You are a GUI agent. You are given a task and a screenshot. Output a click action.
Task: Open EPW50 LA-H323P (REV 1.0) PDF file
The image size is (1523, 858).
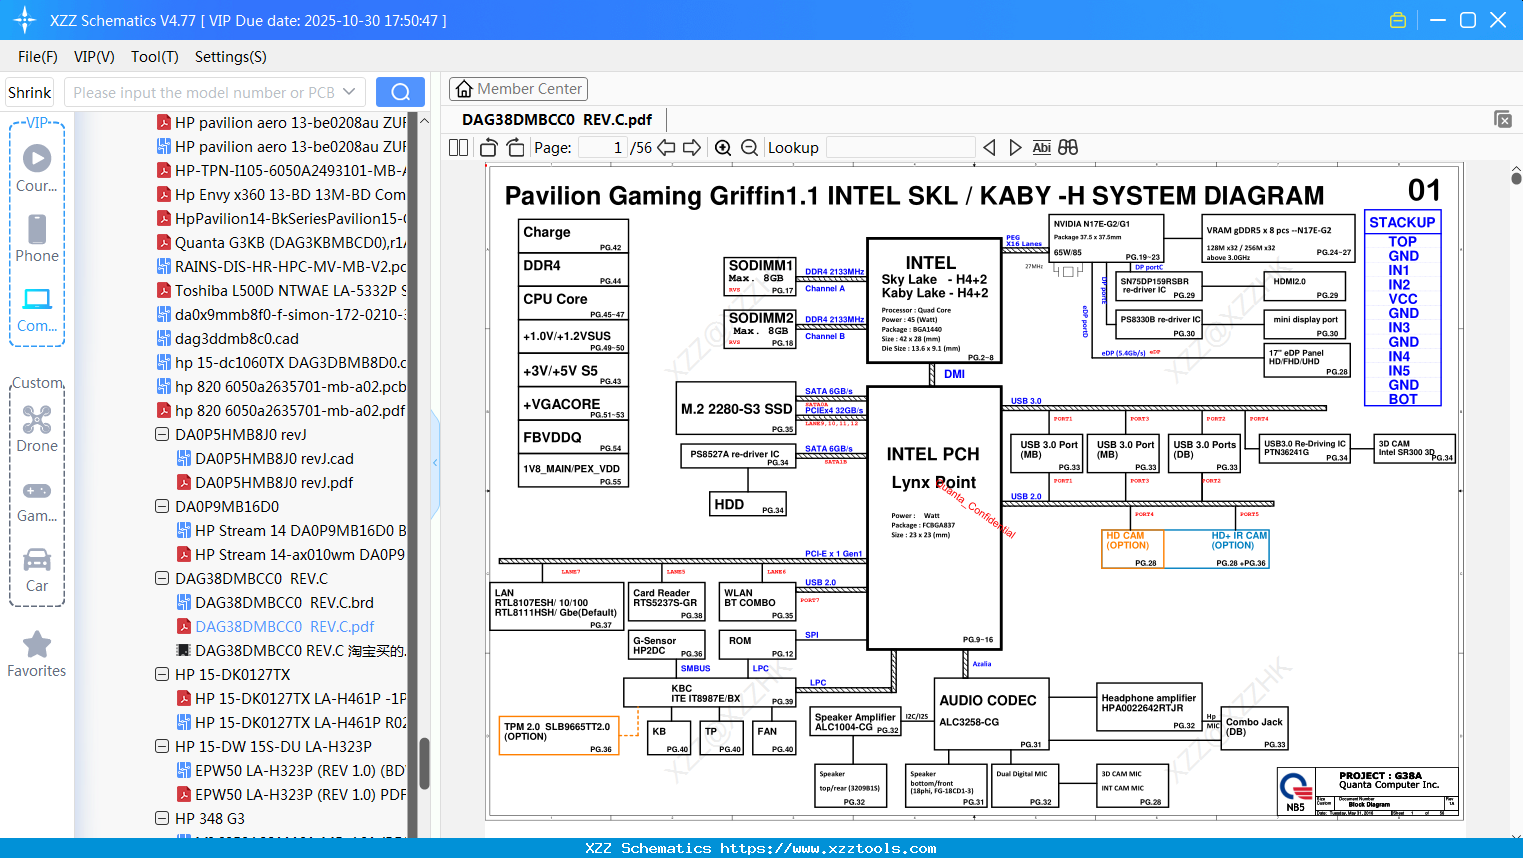tap(292, 795)
